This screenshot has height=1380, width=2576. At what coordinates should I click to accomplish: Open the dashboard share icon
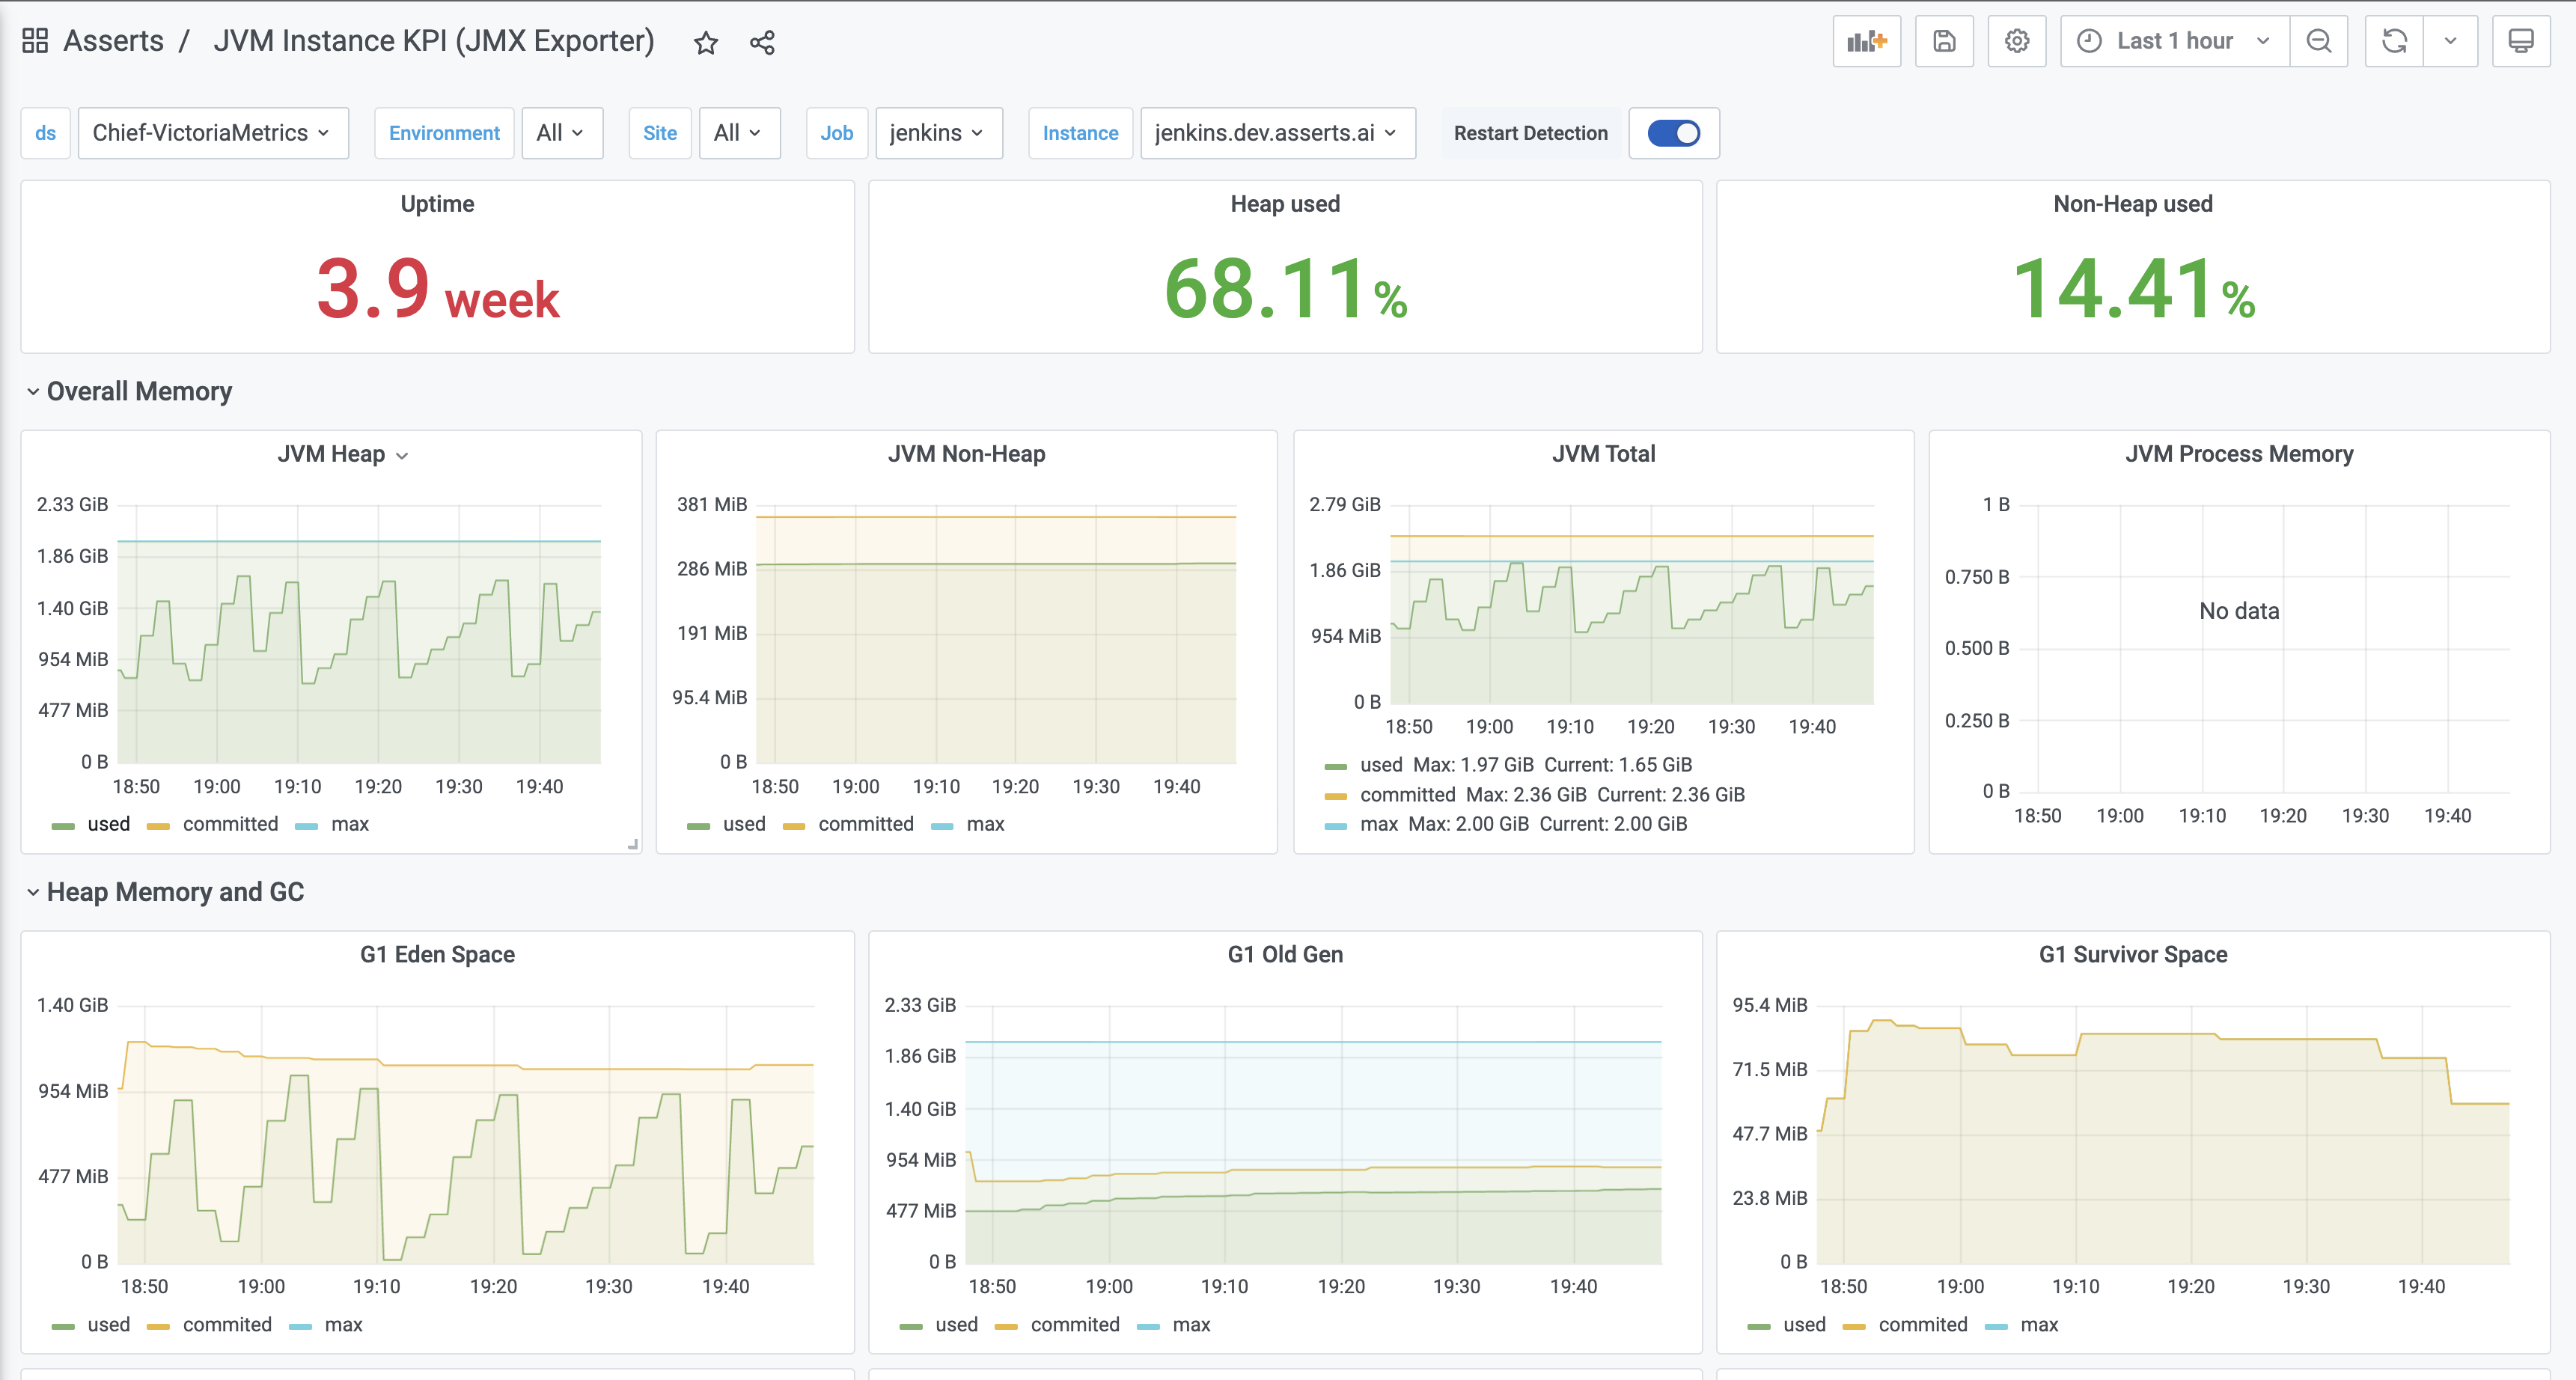pyautogui.click(x=762, y=42)
